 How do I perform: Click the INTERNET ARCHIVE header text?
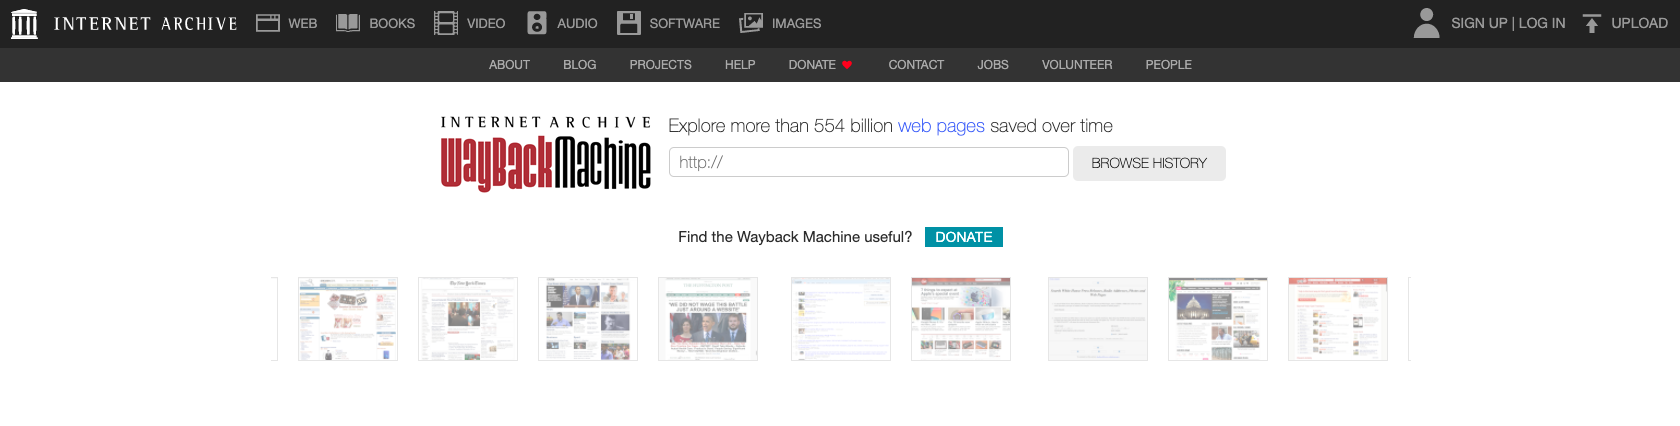146,23
